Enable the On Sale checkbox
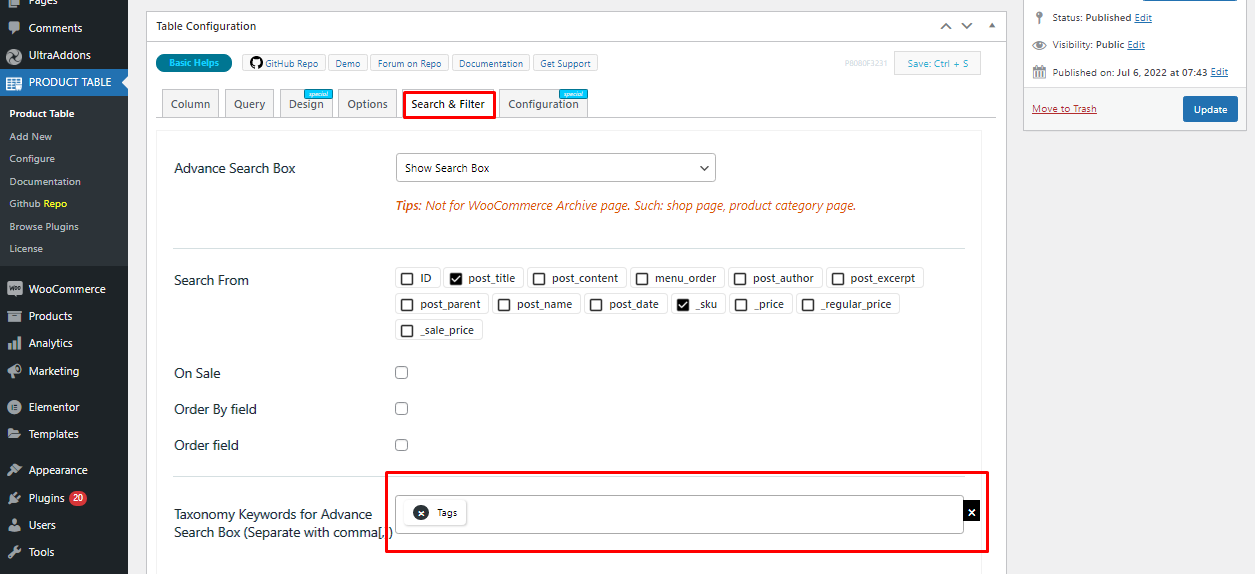This screenshot has height=574, width=1255. click(402, 373)
